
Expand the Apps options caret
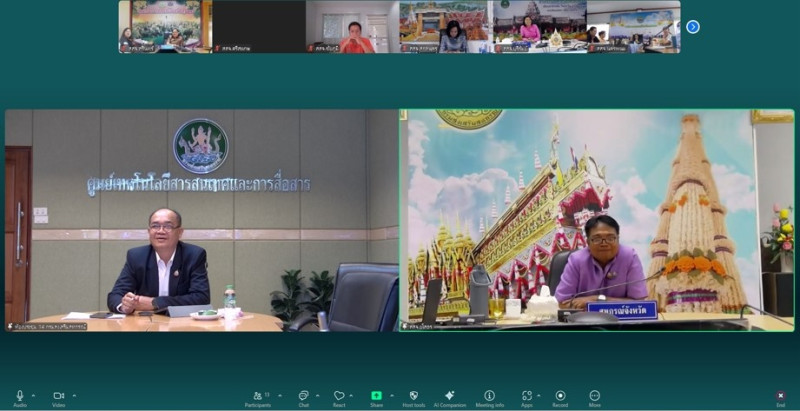[x=538, y=395]
